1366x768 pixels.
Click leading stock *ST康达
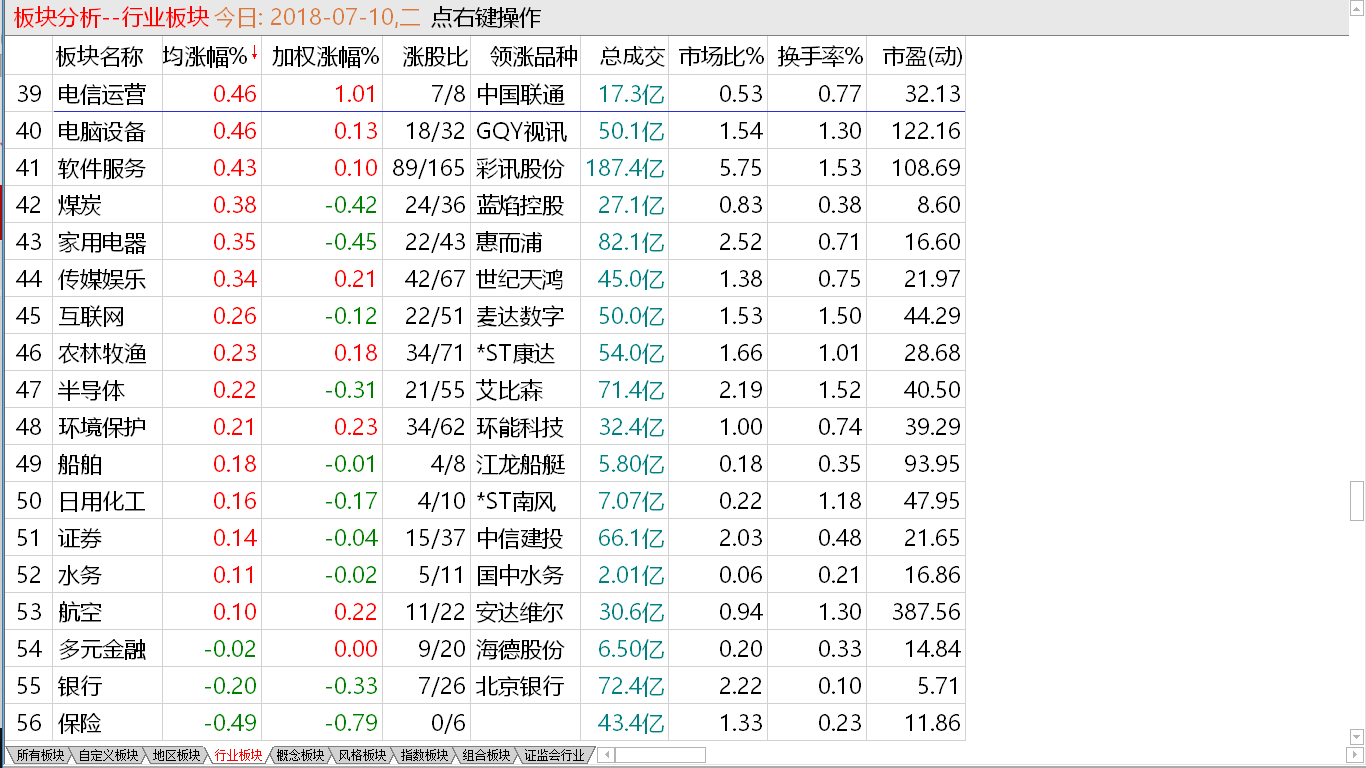click(516, 353)
